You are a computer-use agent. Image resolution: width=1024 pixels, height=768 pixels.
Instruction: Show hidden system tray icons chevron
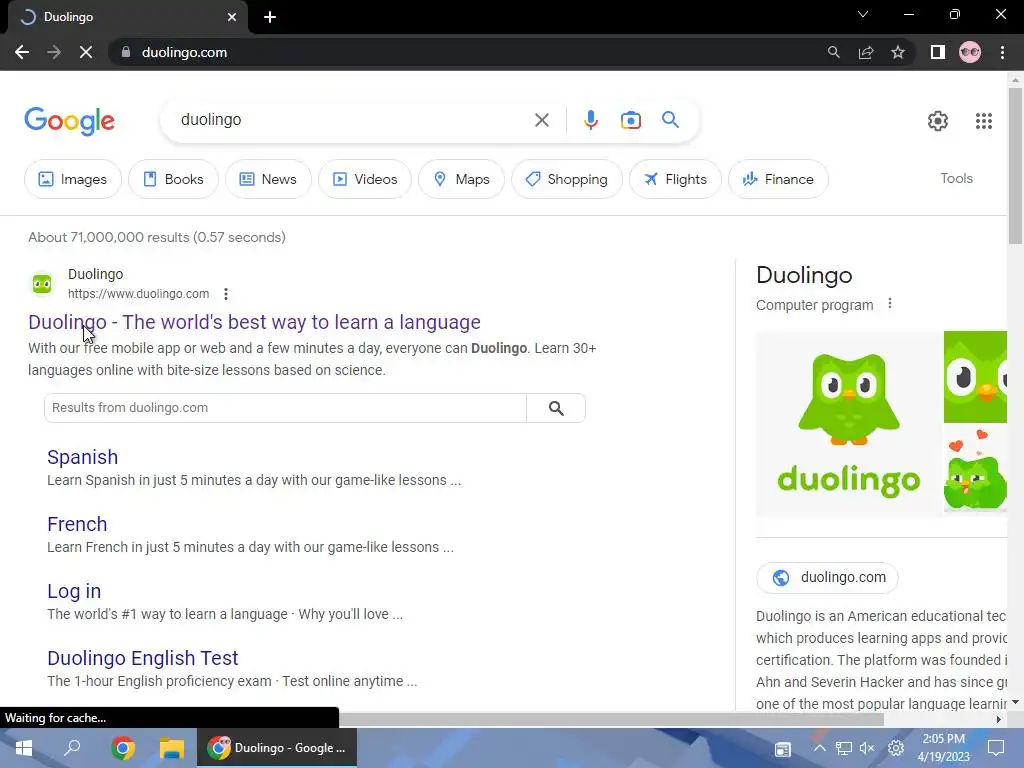820,748
